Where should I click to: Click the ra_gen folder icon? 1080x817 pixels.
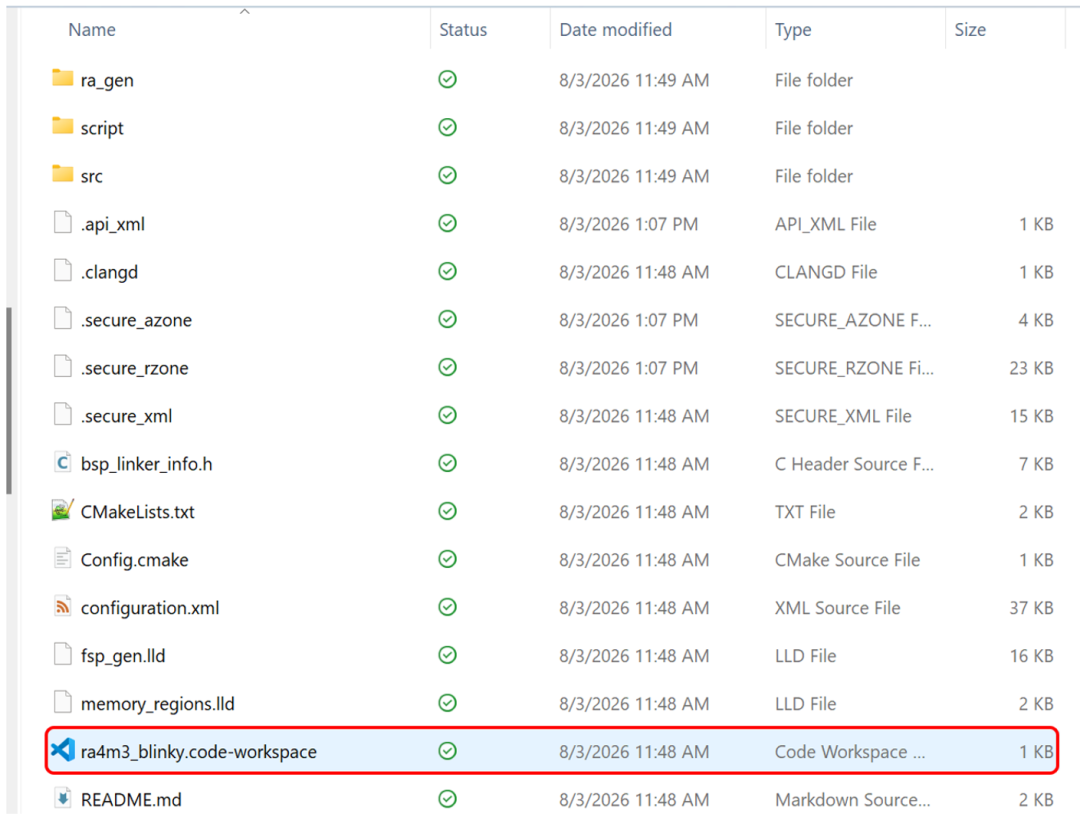(x=63, y=79)
